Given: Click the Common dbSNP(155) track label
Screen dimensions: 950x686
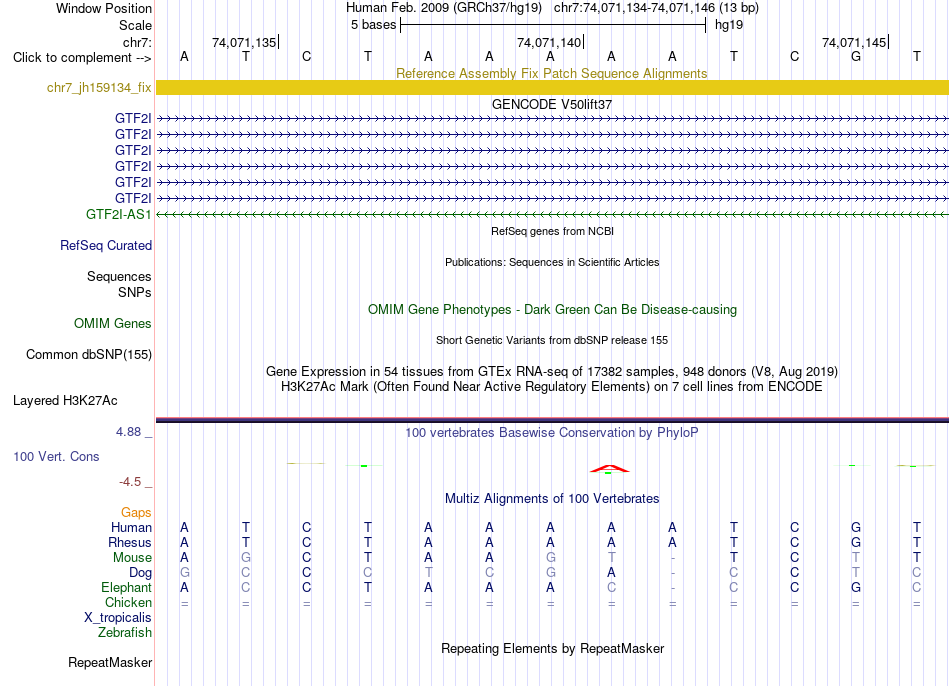Looking at the screenshot, I should coord(88,355).
